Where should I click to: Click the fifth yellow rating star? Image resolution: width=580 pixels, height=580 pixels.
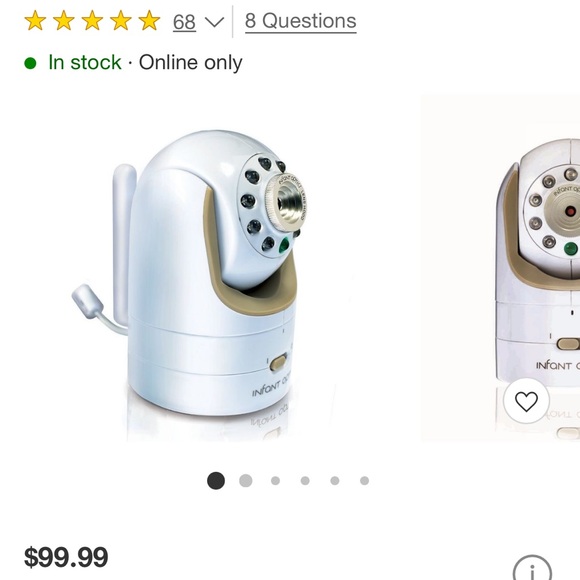point(149,20)
